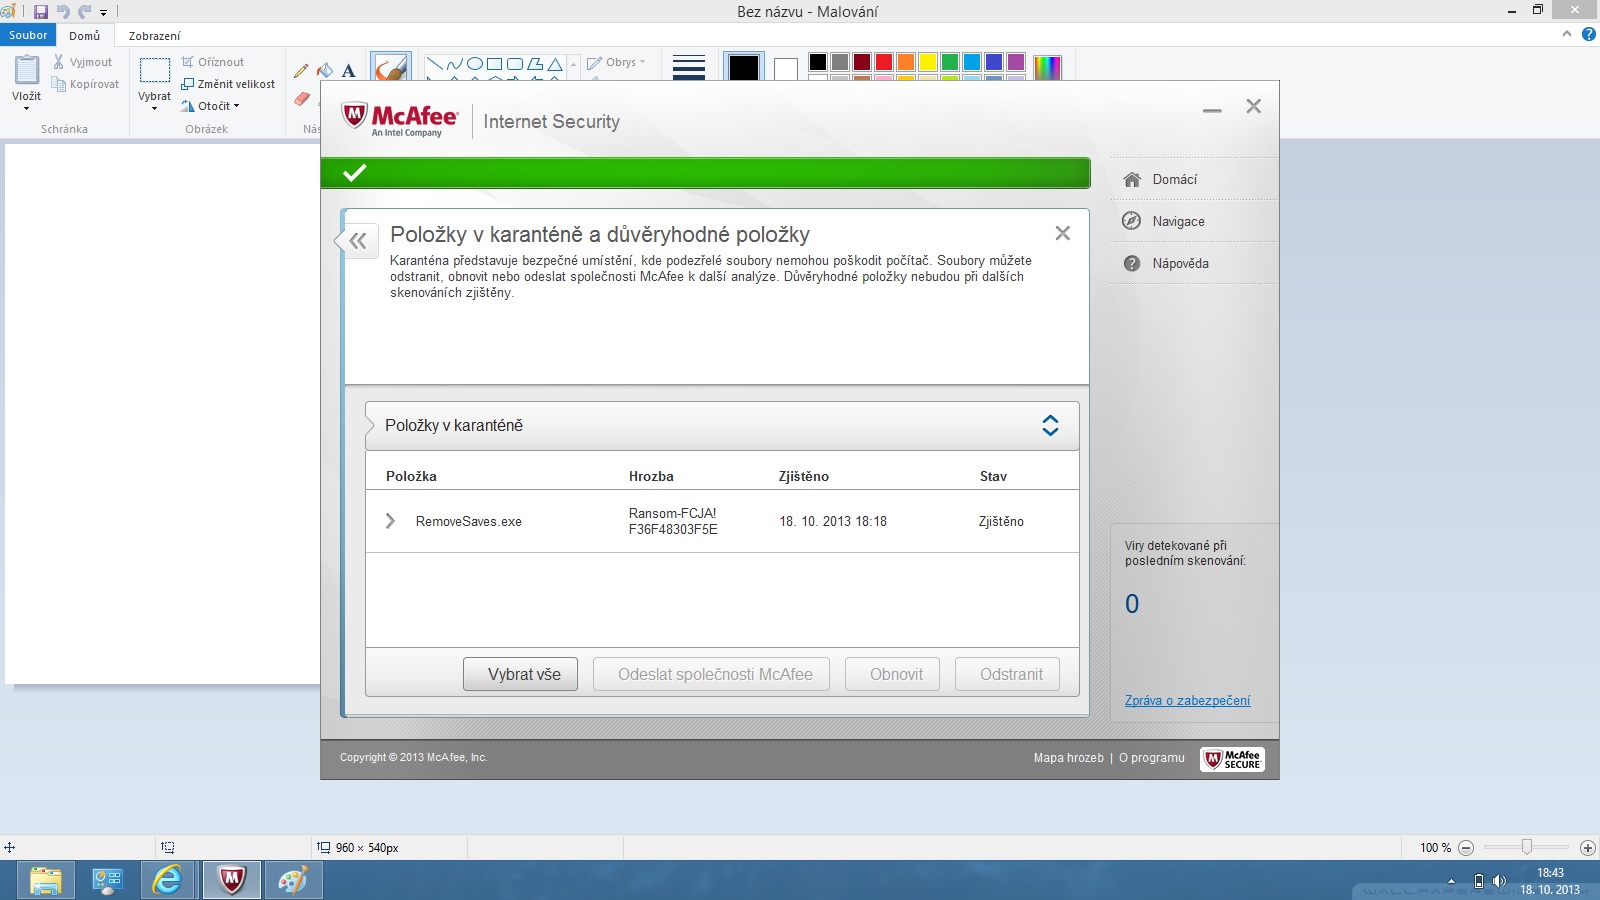This screenshot has height=900, width=1600.
Task: Switch to the Domů ribbon tab
Action: [84, 36]
